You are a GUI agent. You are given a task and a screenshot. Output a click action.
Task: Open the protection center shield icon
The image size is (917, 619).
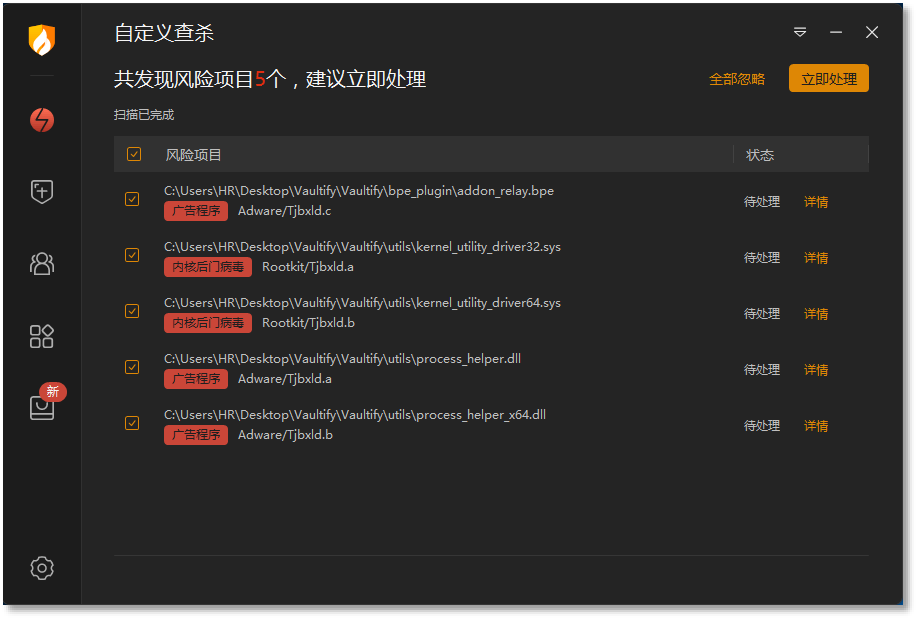42,191
